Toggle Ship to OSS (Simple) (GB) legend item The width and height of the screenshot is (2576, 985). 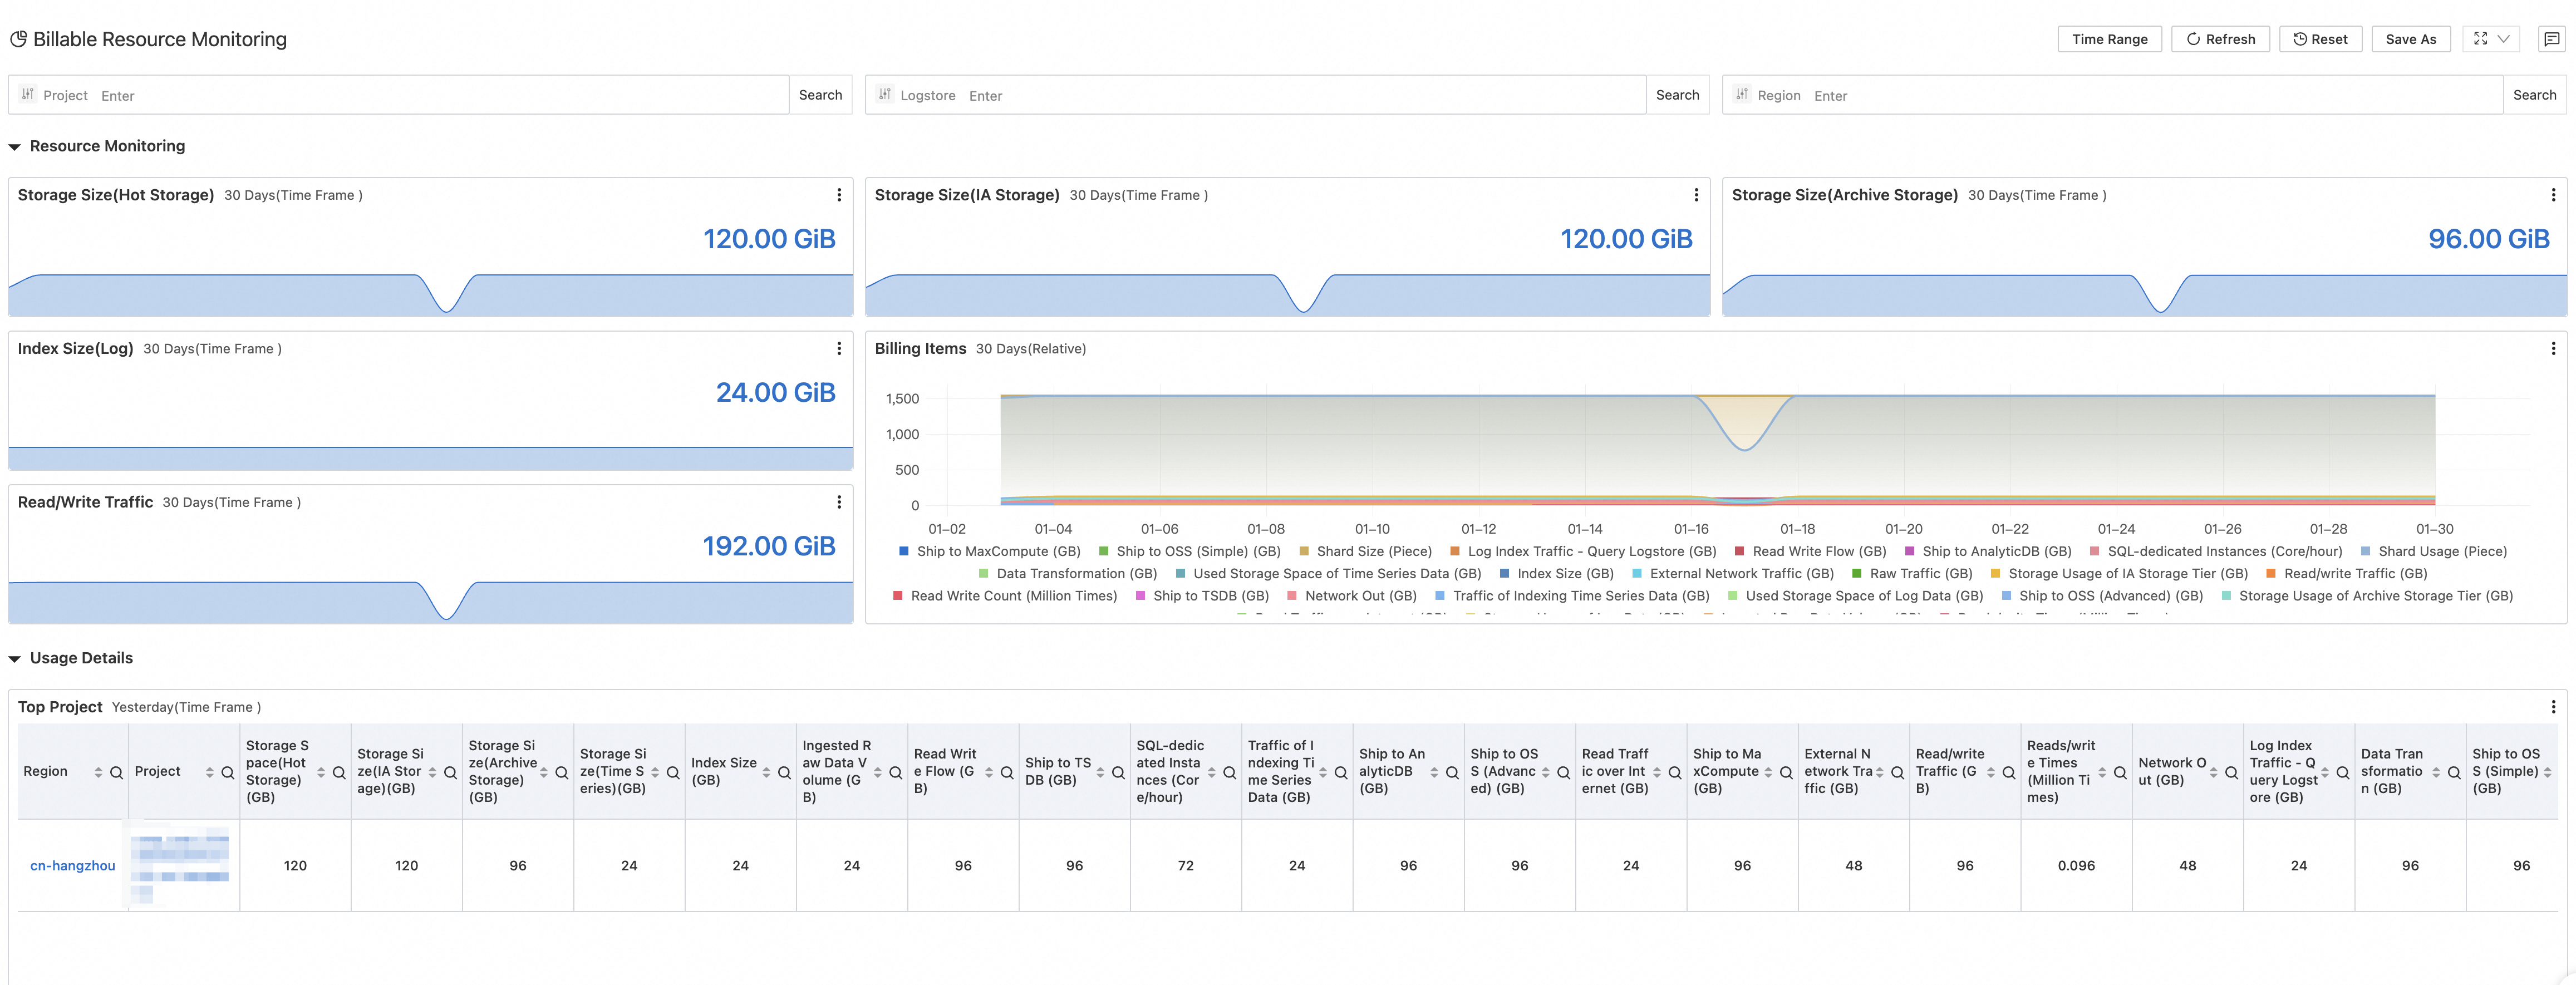point(1189,551)
